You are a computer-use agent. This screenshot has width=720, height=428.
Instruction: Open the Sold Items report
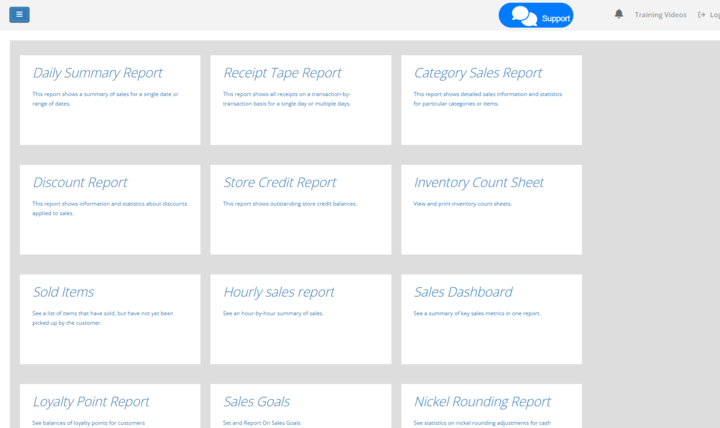pos(63,292)
